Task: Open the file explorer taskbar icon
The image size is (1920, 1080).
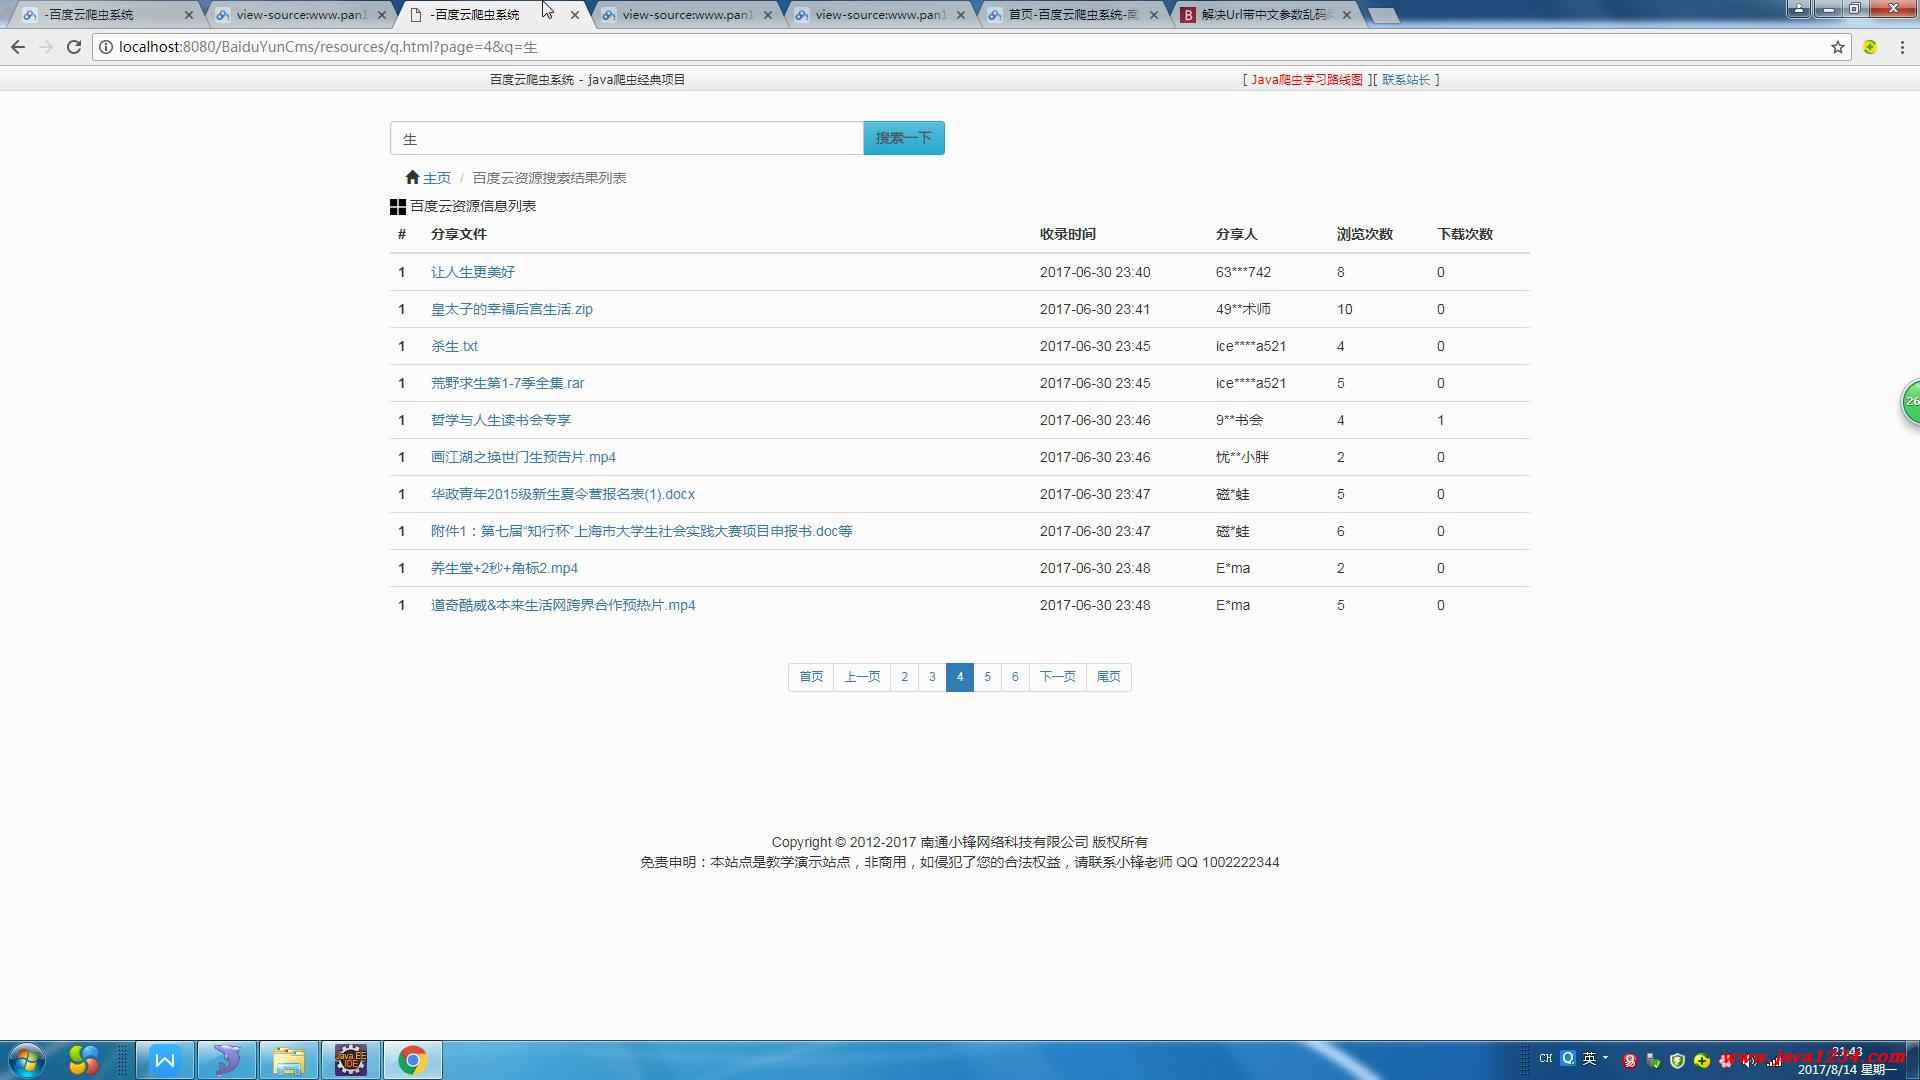Action: tap(289, 1060)
